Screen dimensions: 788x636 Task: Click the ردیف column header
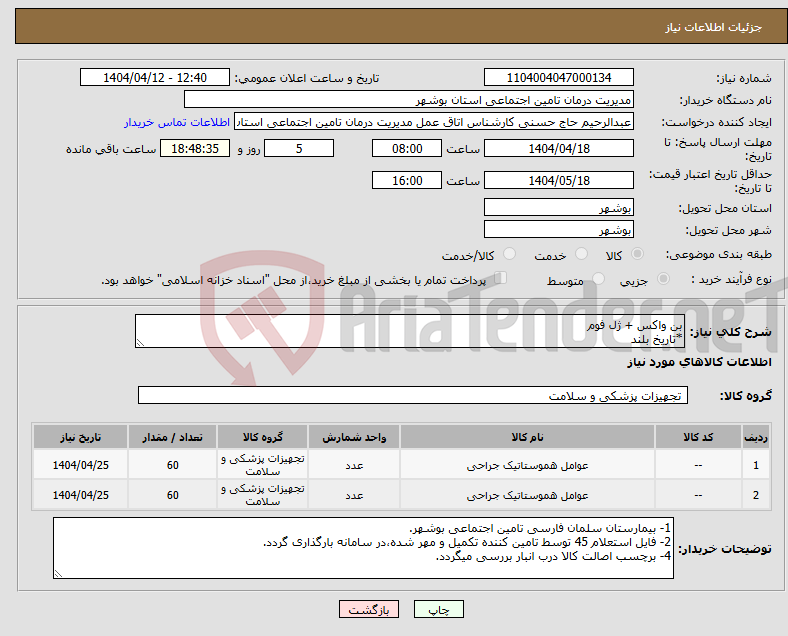pyautogui.click(x=755, y=437)
